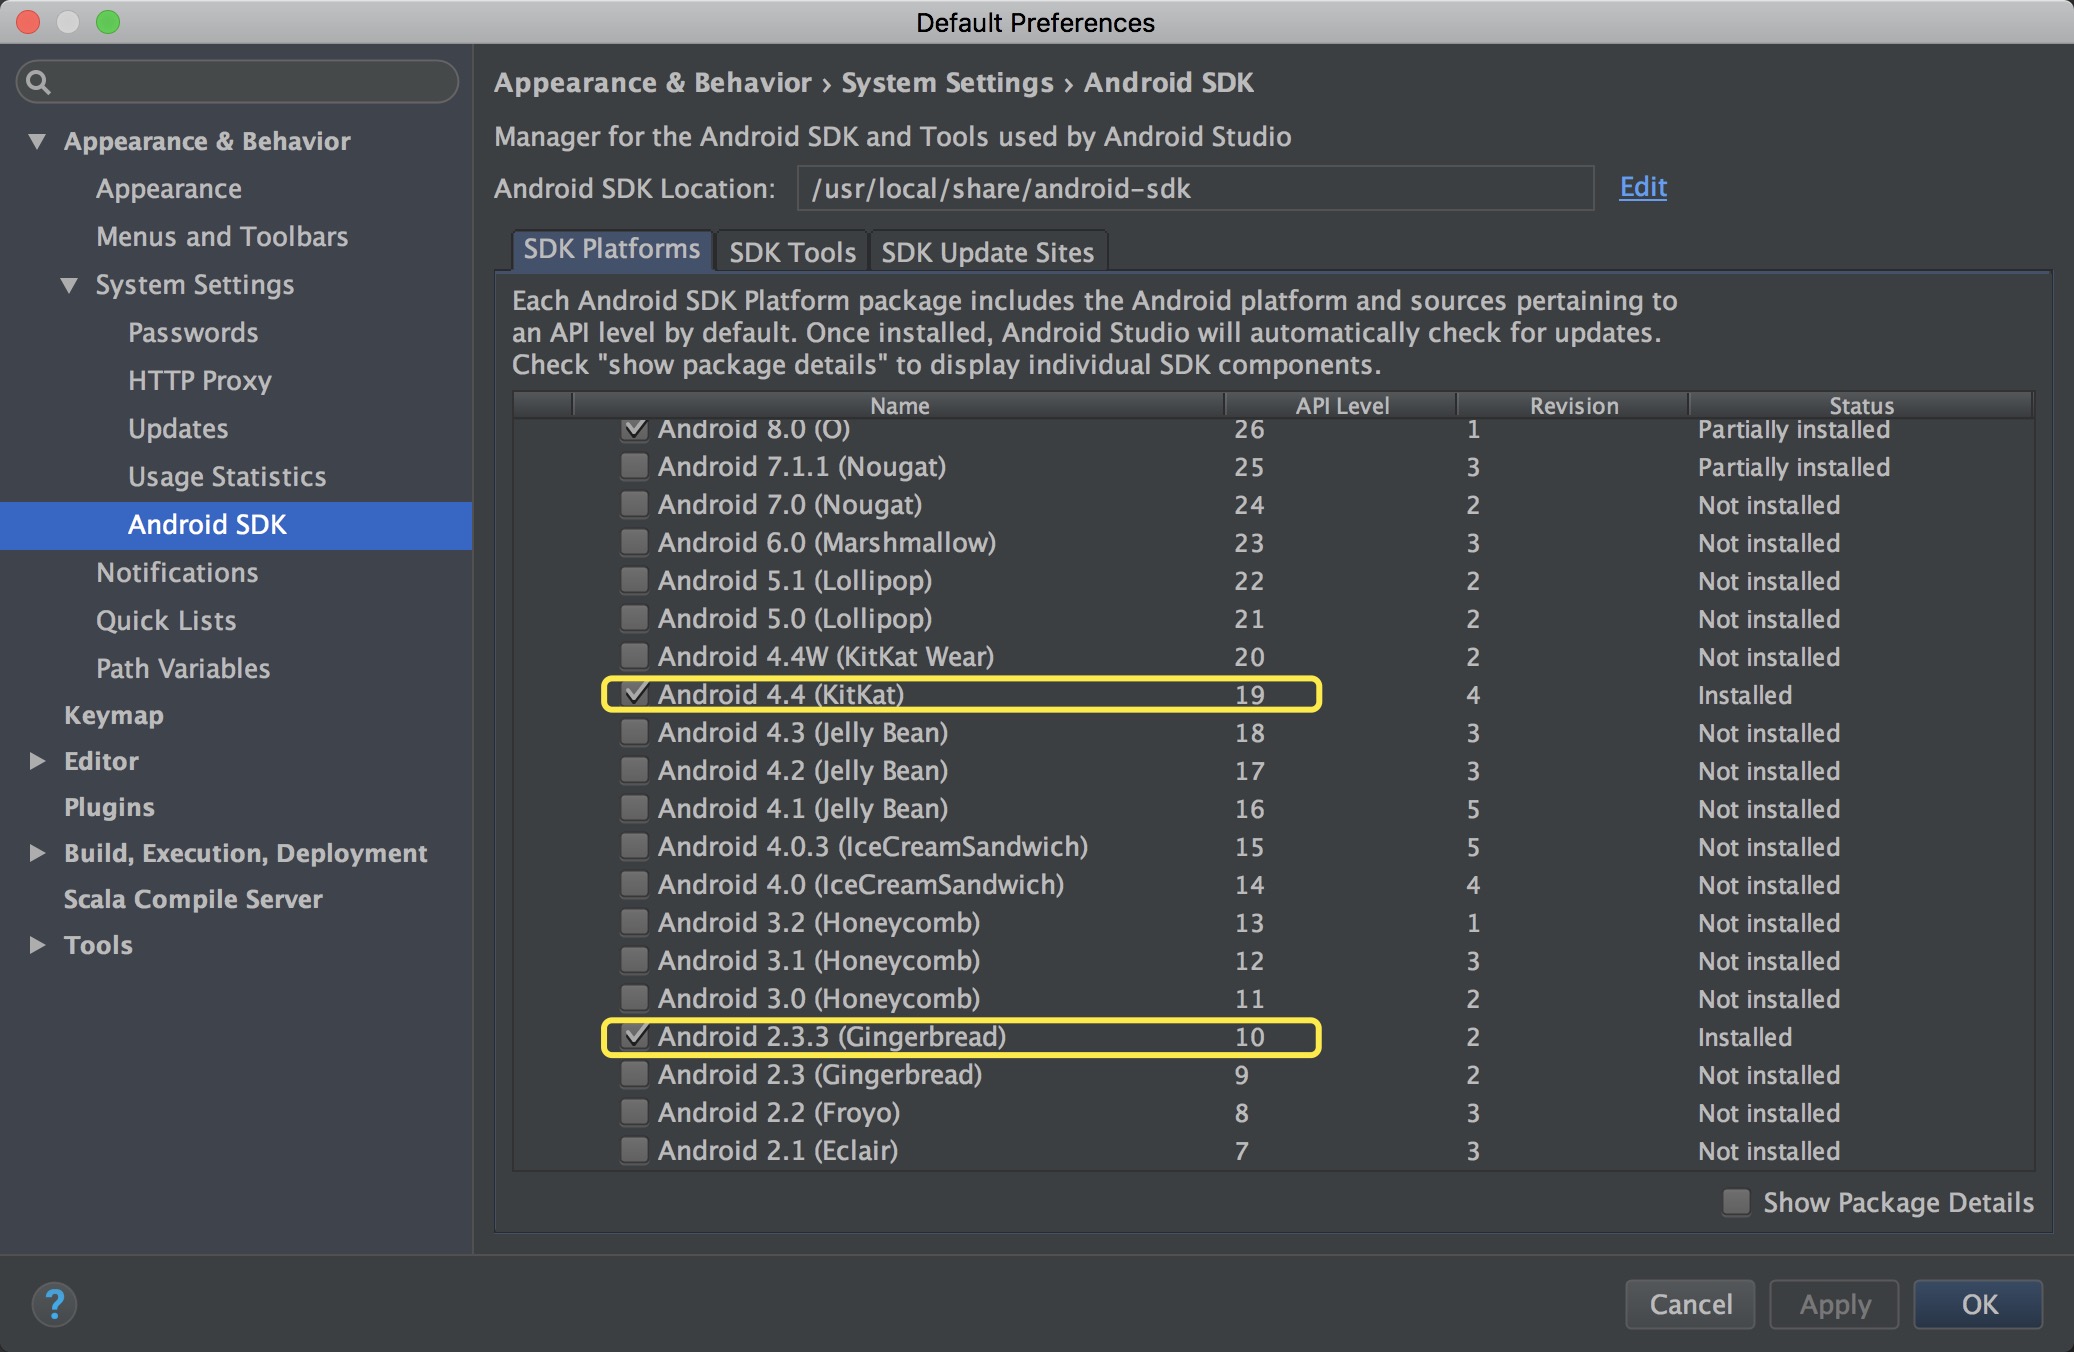Click the search magnifier icon
The image size is (2074, 1352).
[x=38, y=82]
